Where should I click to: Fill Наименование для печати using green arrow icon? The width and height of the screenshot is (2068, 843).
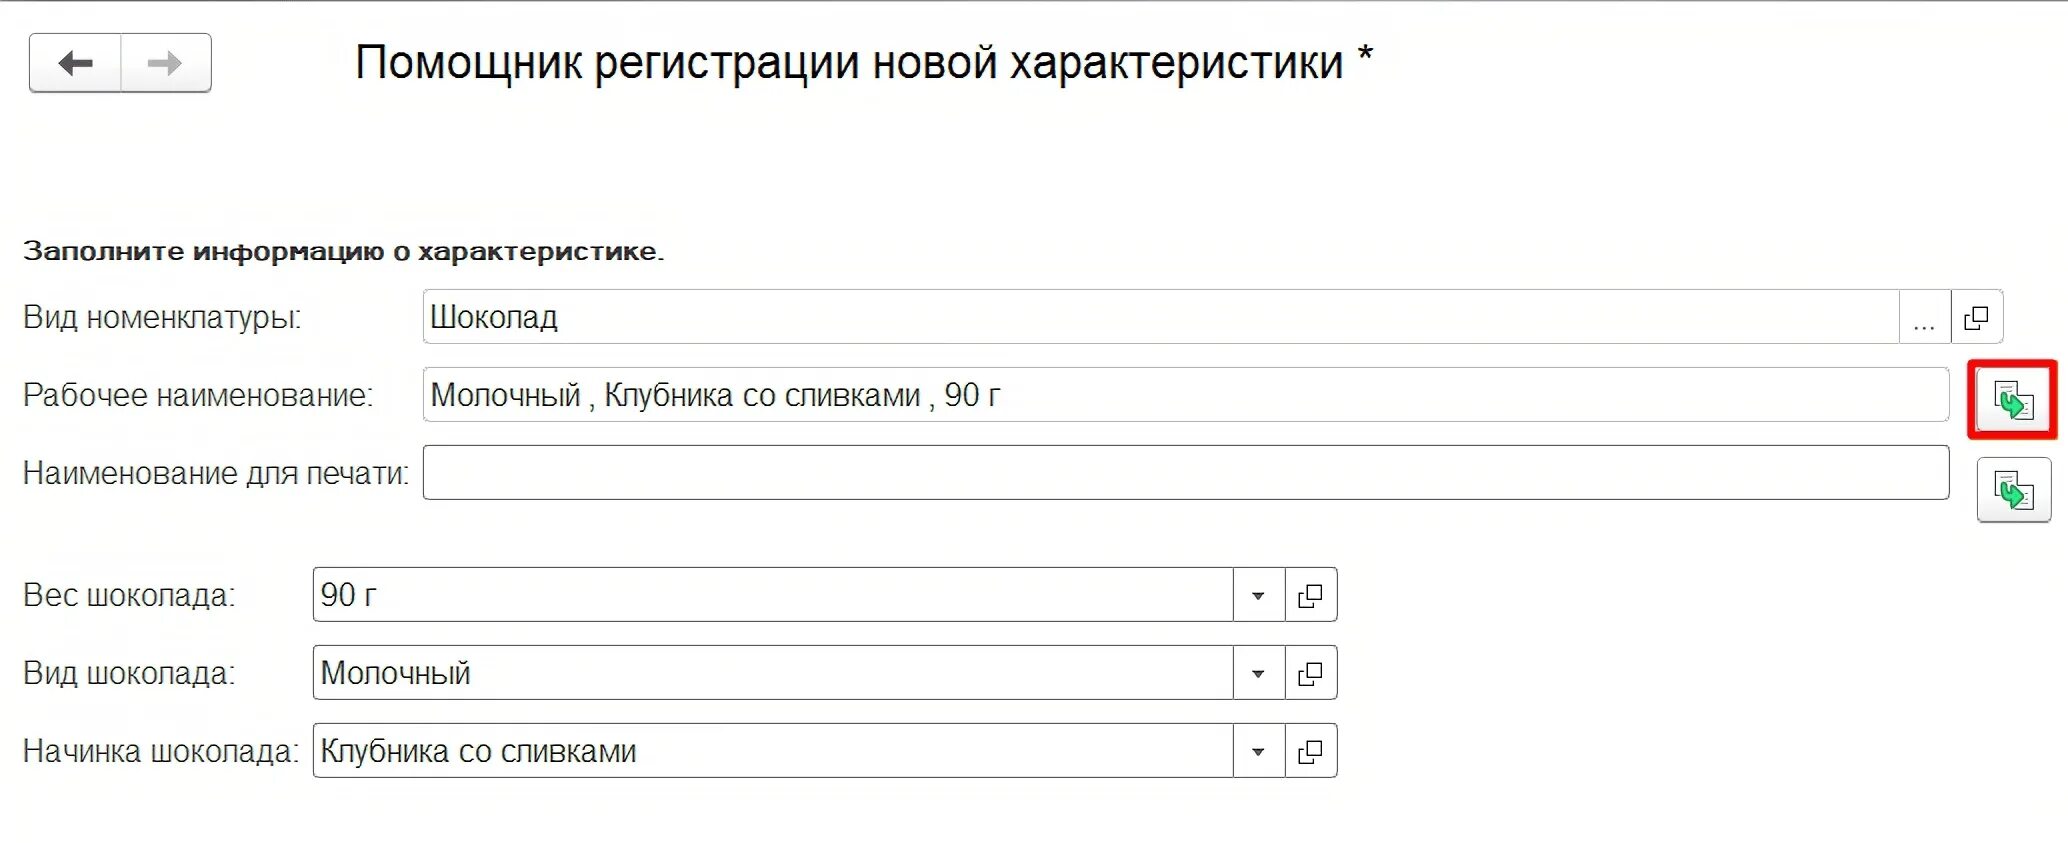point(2013,491)
